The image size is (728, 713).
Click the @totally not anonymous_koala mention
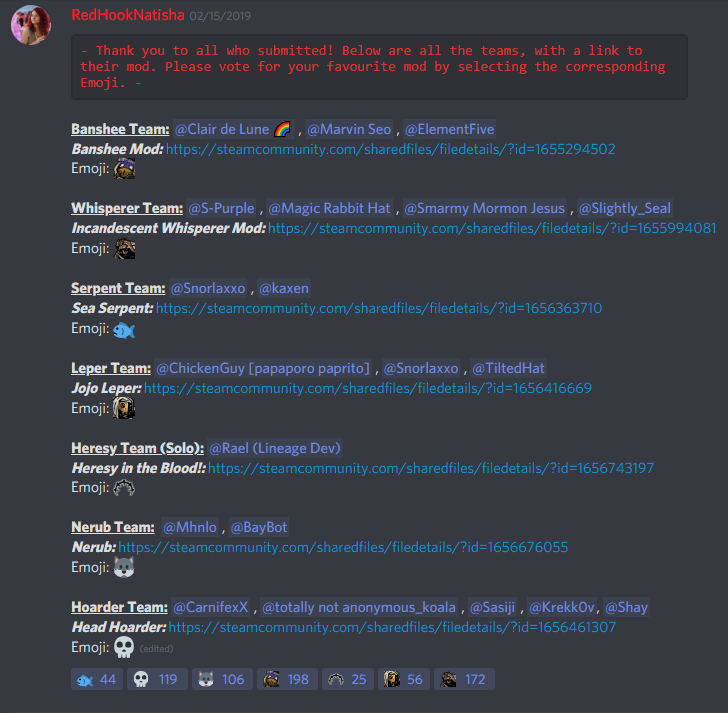pyautogui.click(x=359, y=607)
